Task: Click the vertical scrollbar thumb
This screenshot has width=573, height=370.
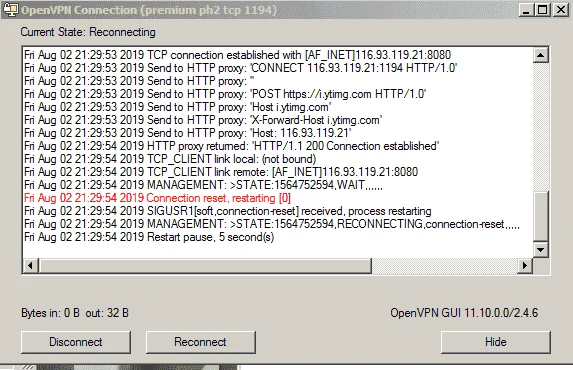Action: [540, 216]
